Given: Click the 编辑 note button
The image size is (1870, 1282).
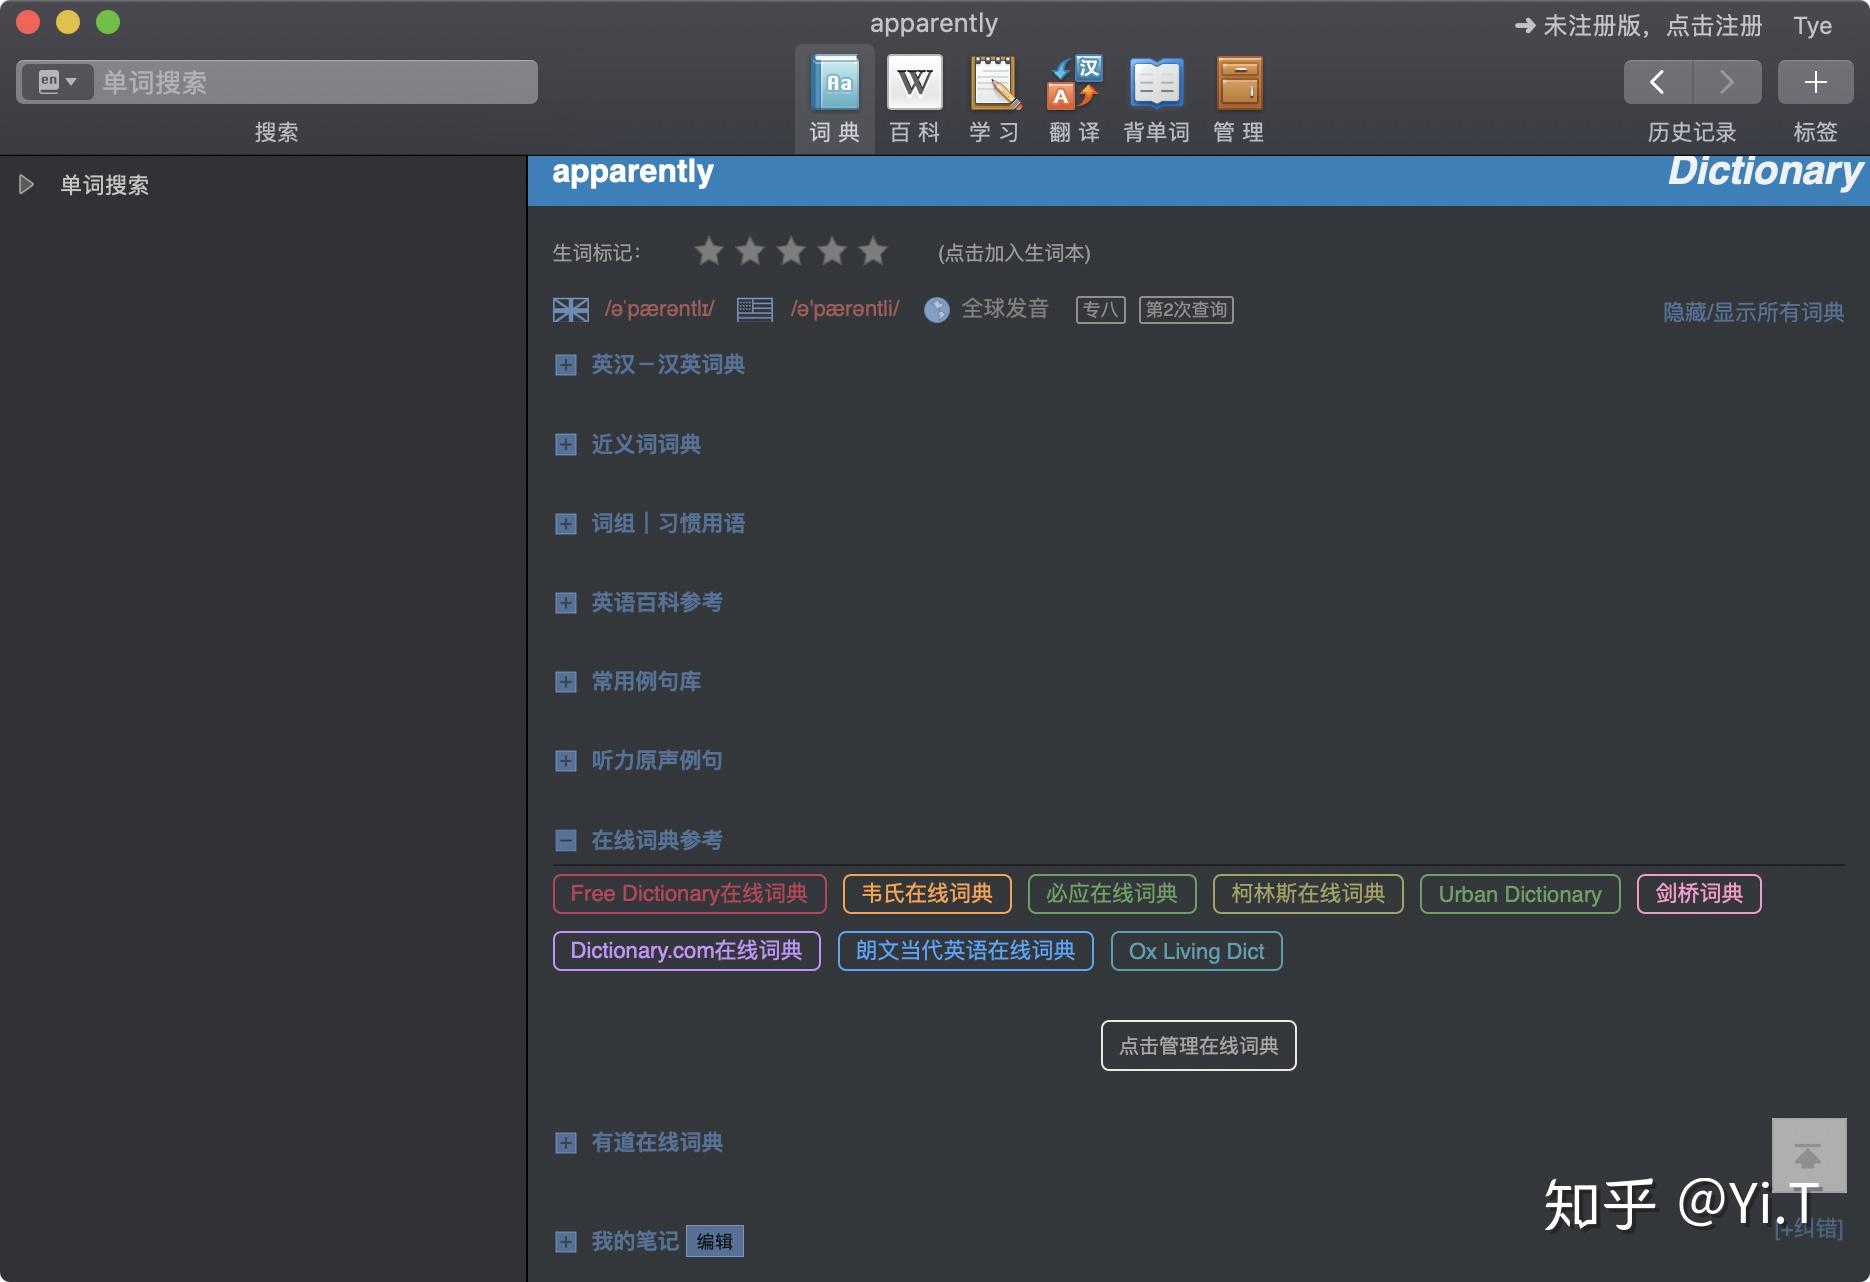Looking at the screenshot, I should point(715,1242).
